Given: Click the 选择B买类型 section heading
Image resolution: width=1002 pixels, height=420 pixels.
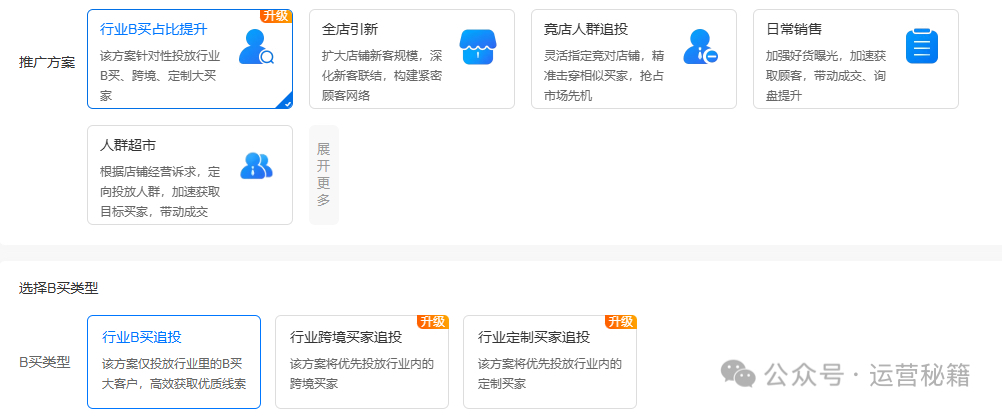Looking at the screenshot, I should (x=59, y=288).
